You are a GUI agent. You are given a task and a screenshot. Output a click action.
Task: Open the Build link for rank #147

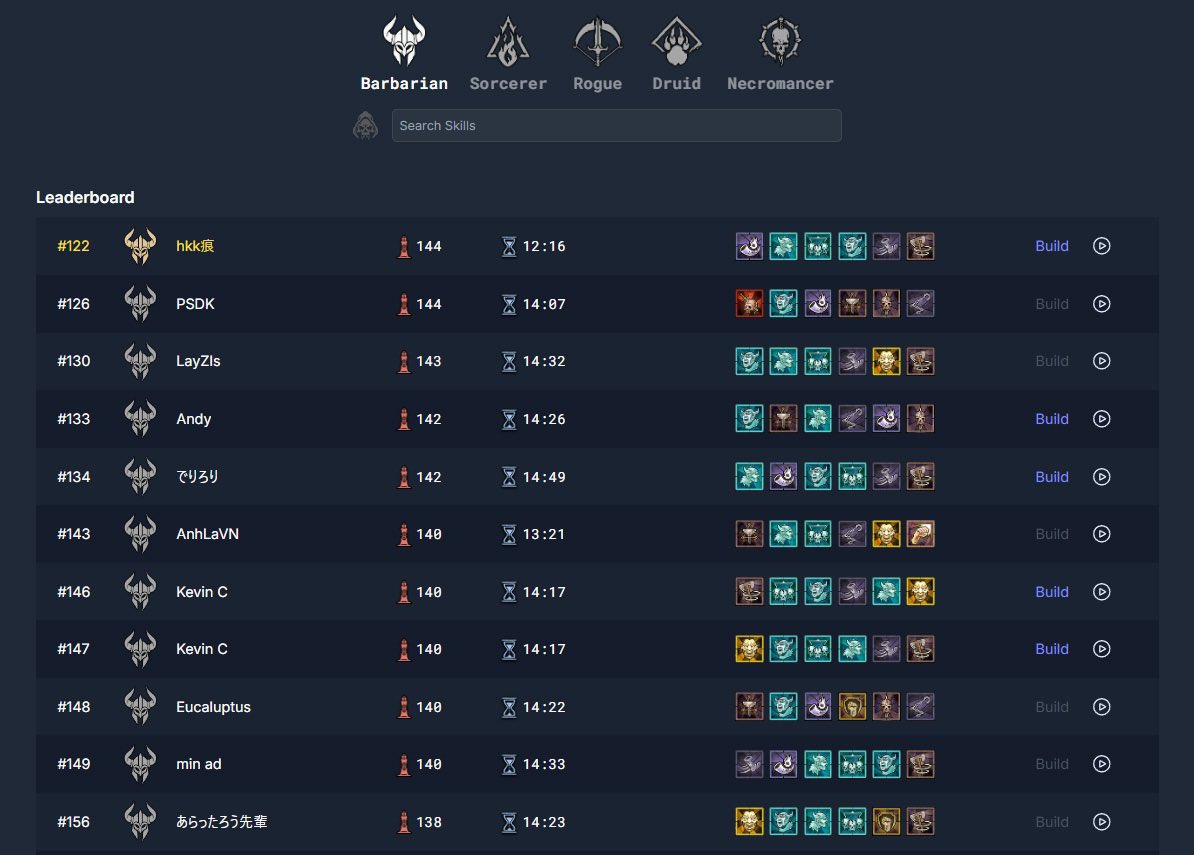(x=1052, y=649)
